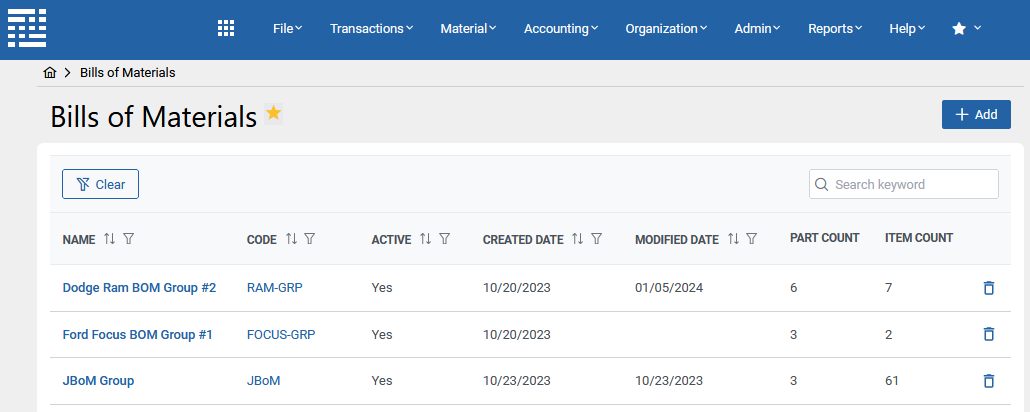
Task: Open the apps grid launcher icon
Action: pyautogui.click(x=226, y=28)
